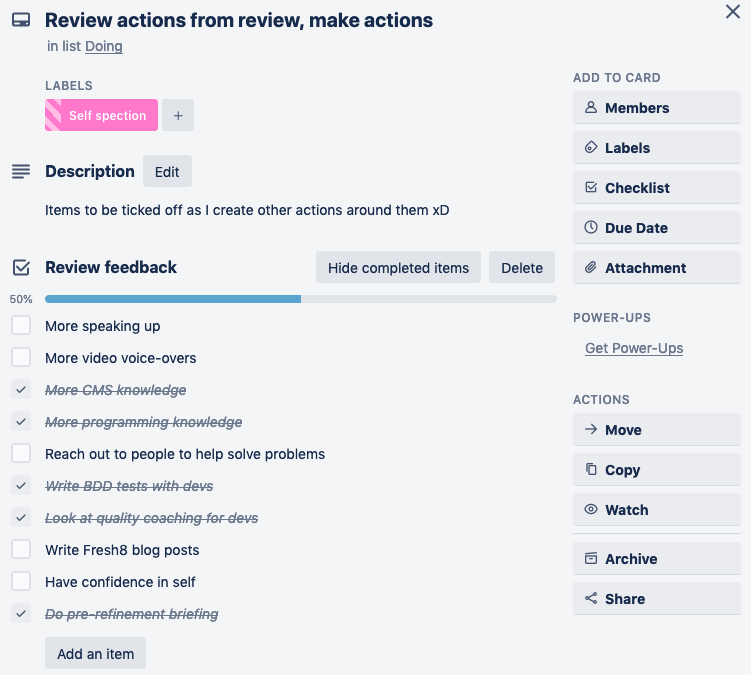Click the 'Doing' list link

[x=104, y=46]
